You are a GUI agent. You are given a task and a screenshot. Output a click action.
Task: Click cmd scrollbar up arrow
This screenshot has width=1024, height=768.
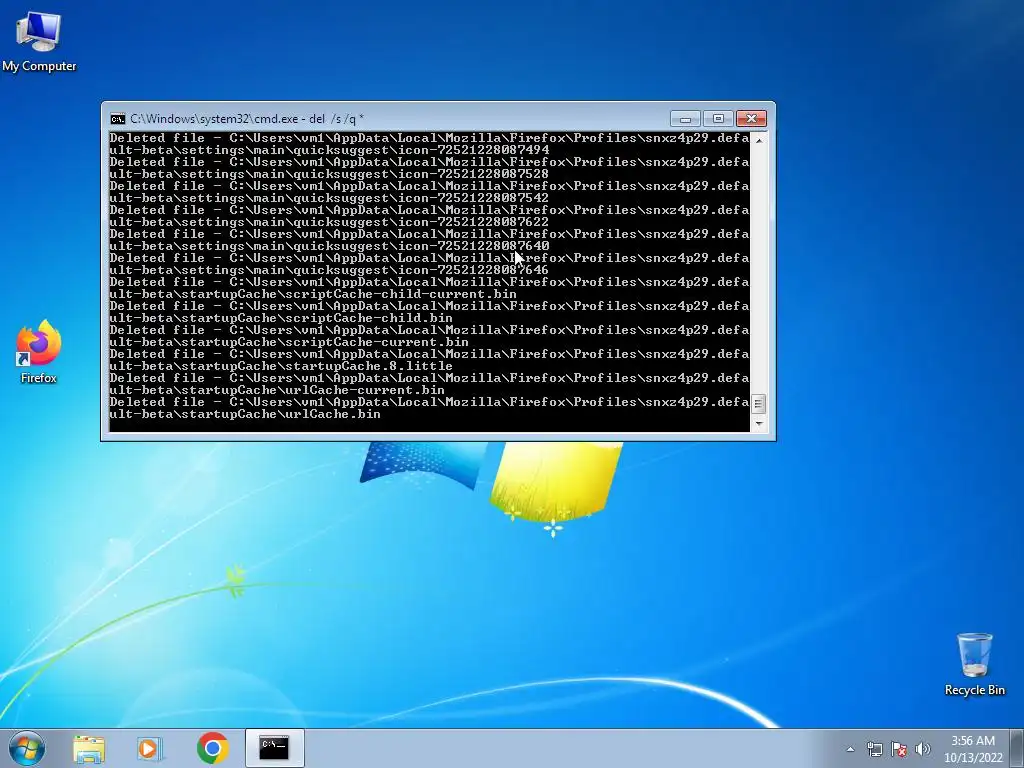coord(758,140)
